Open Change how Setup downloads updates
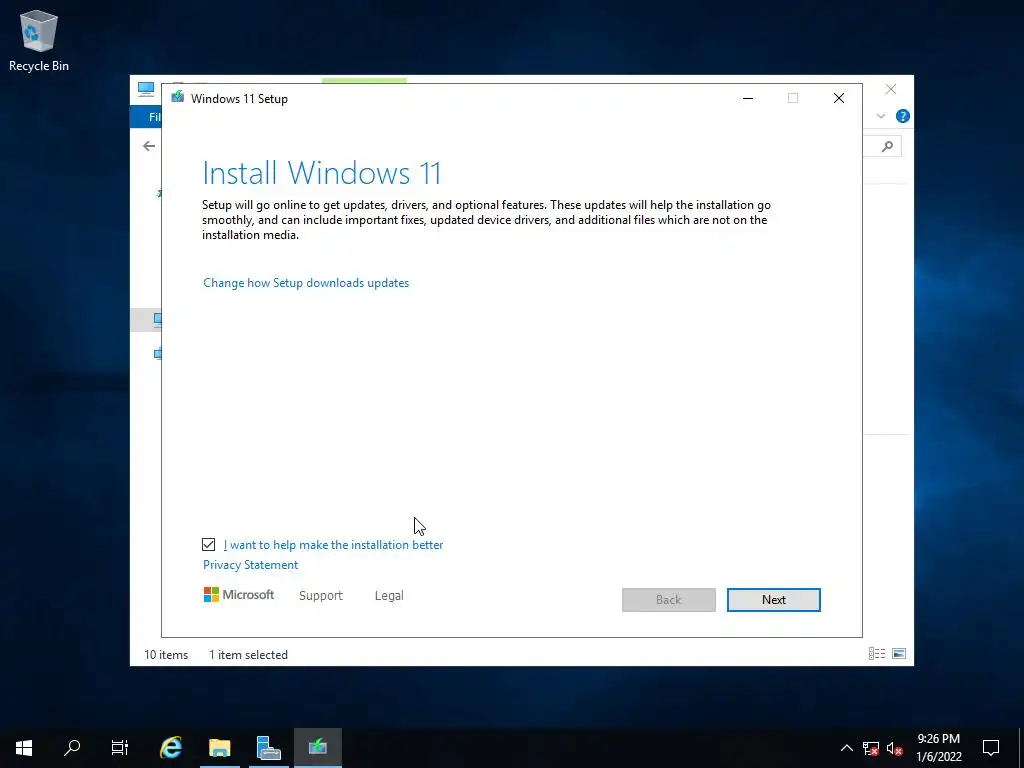 tap(306, 283)
